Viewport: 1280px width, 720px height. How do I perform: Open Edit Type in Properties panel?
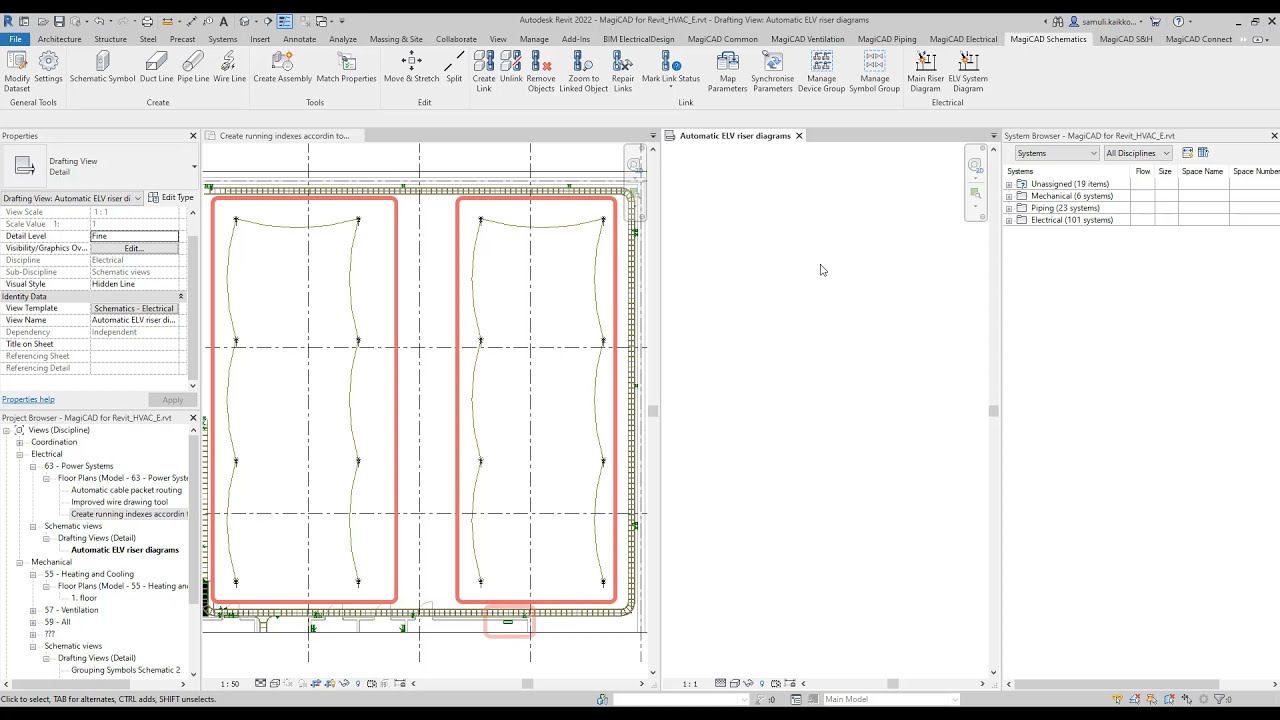pyautogui.click(x=170, y=198)
